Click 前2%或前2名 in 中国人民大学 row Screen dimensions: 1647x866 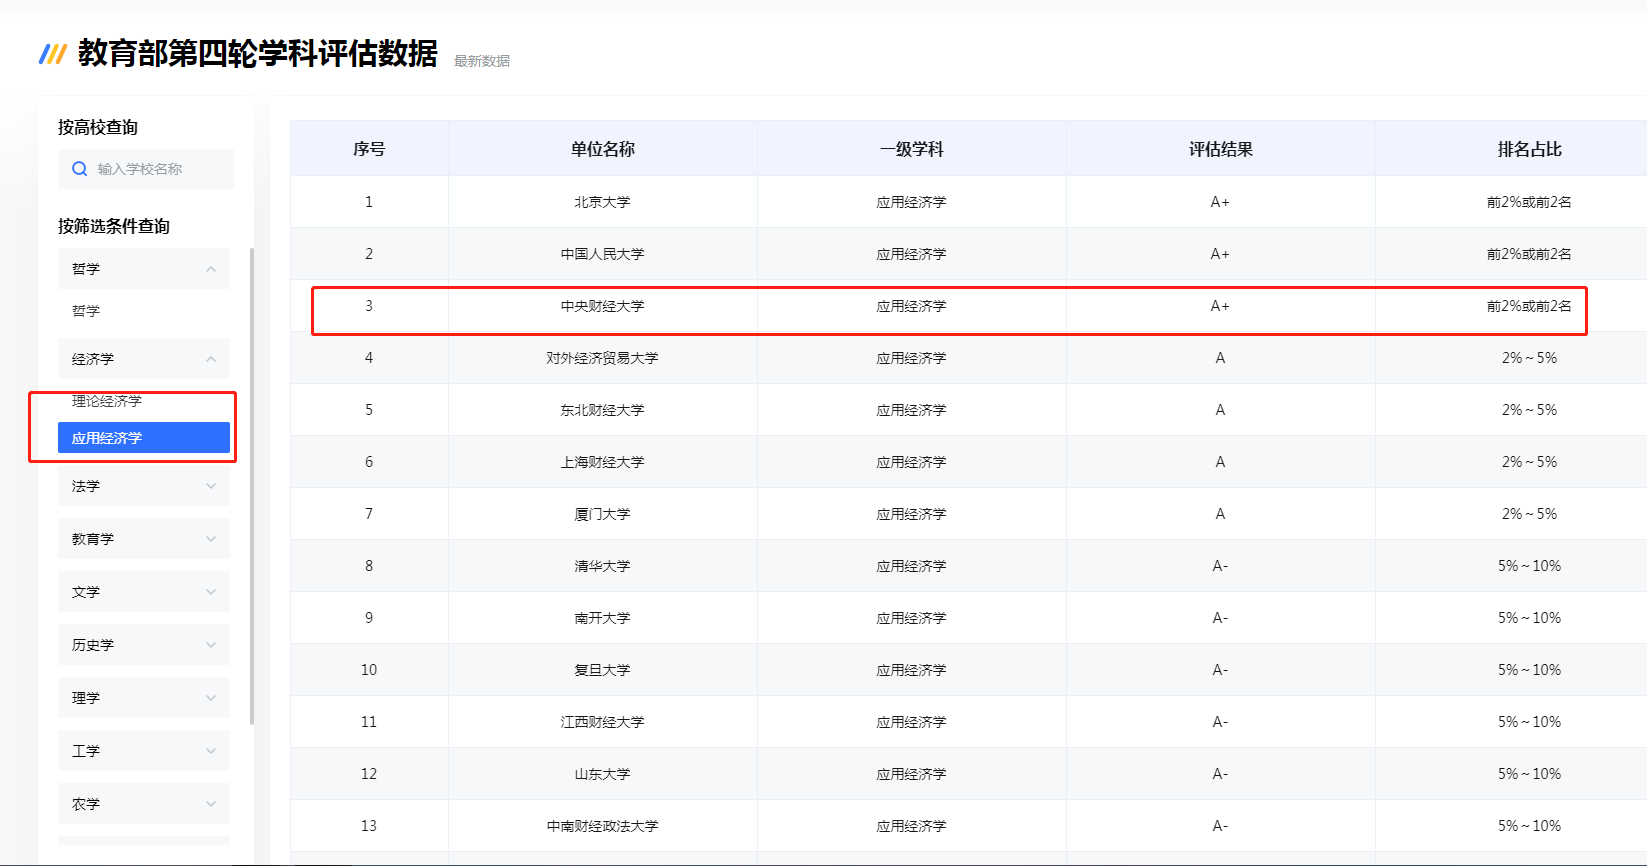tap(1529, 254)
